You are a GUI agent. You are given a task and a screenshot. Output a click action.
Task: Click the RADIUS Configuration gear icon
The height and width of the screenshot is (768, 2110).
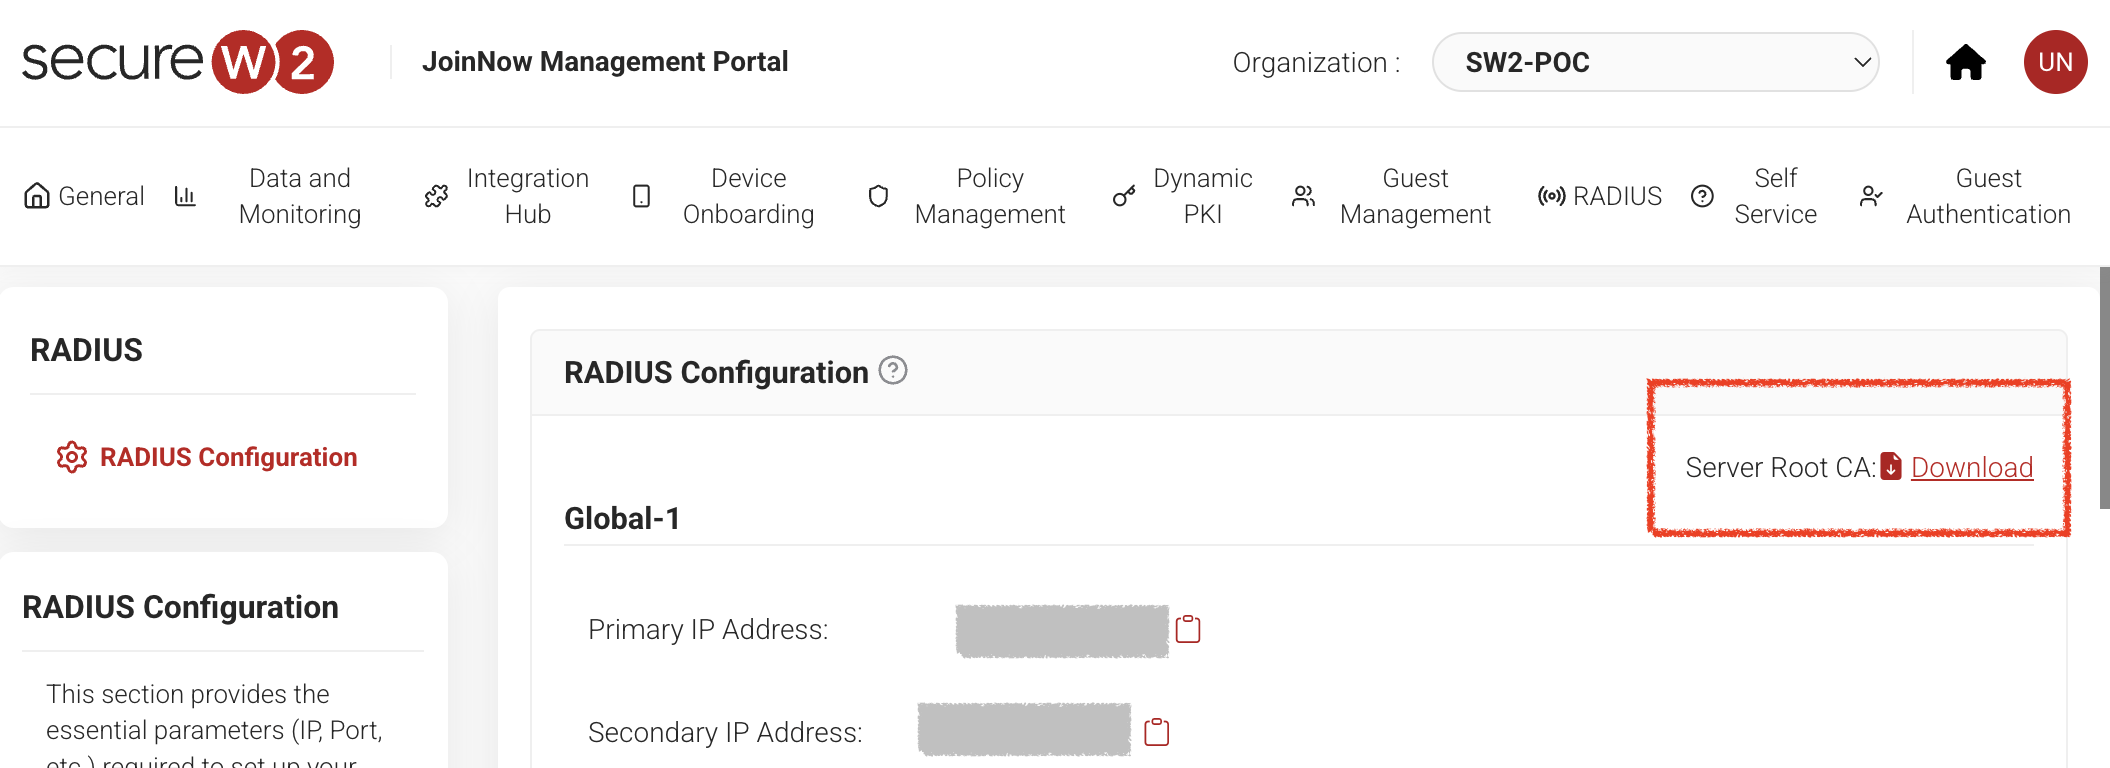click(72, 457)
